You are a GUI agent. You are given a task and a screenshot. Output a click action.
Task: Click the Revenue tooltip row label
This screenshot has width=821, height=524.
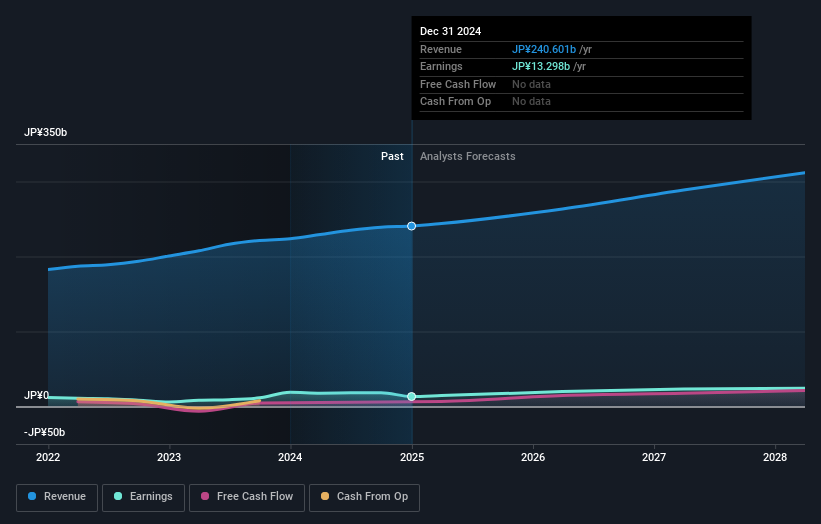click(441, 49)
